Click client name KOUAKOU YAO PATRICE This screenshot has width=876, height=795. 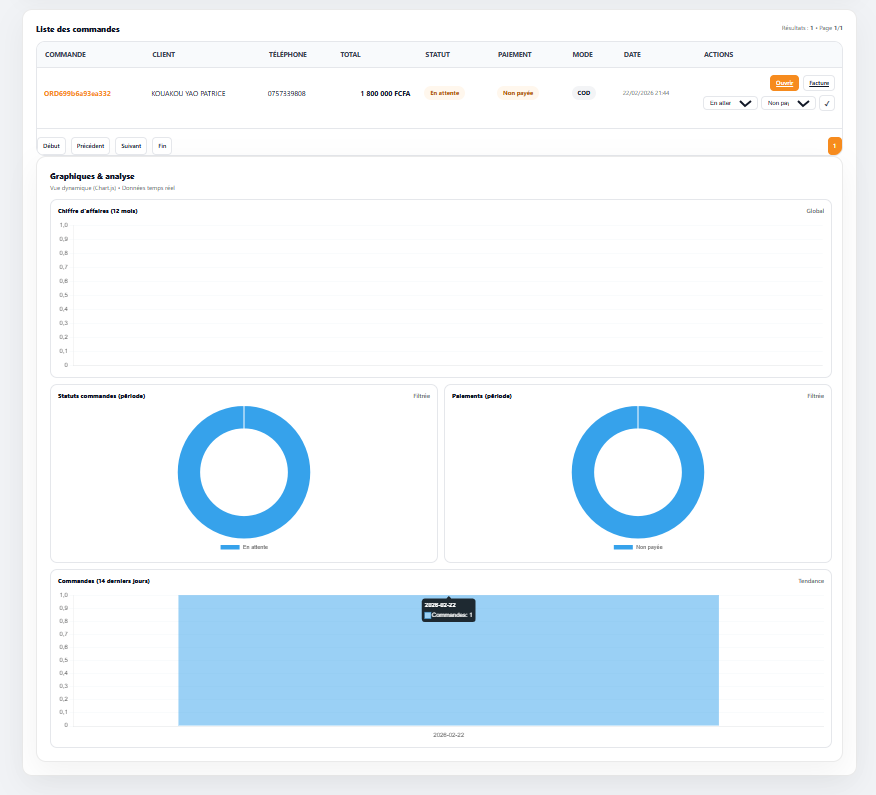(x=188, y=94)
